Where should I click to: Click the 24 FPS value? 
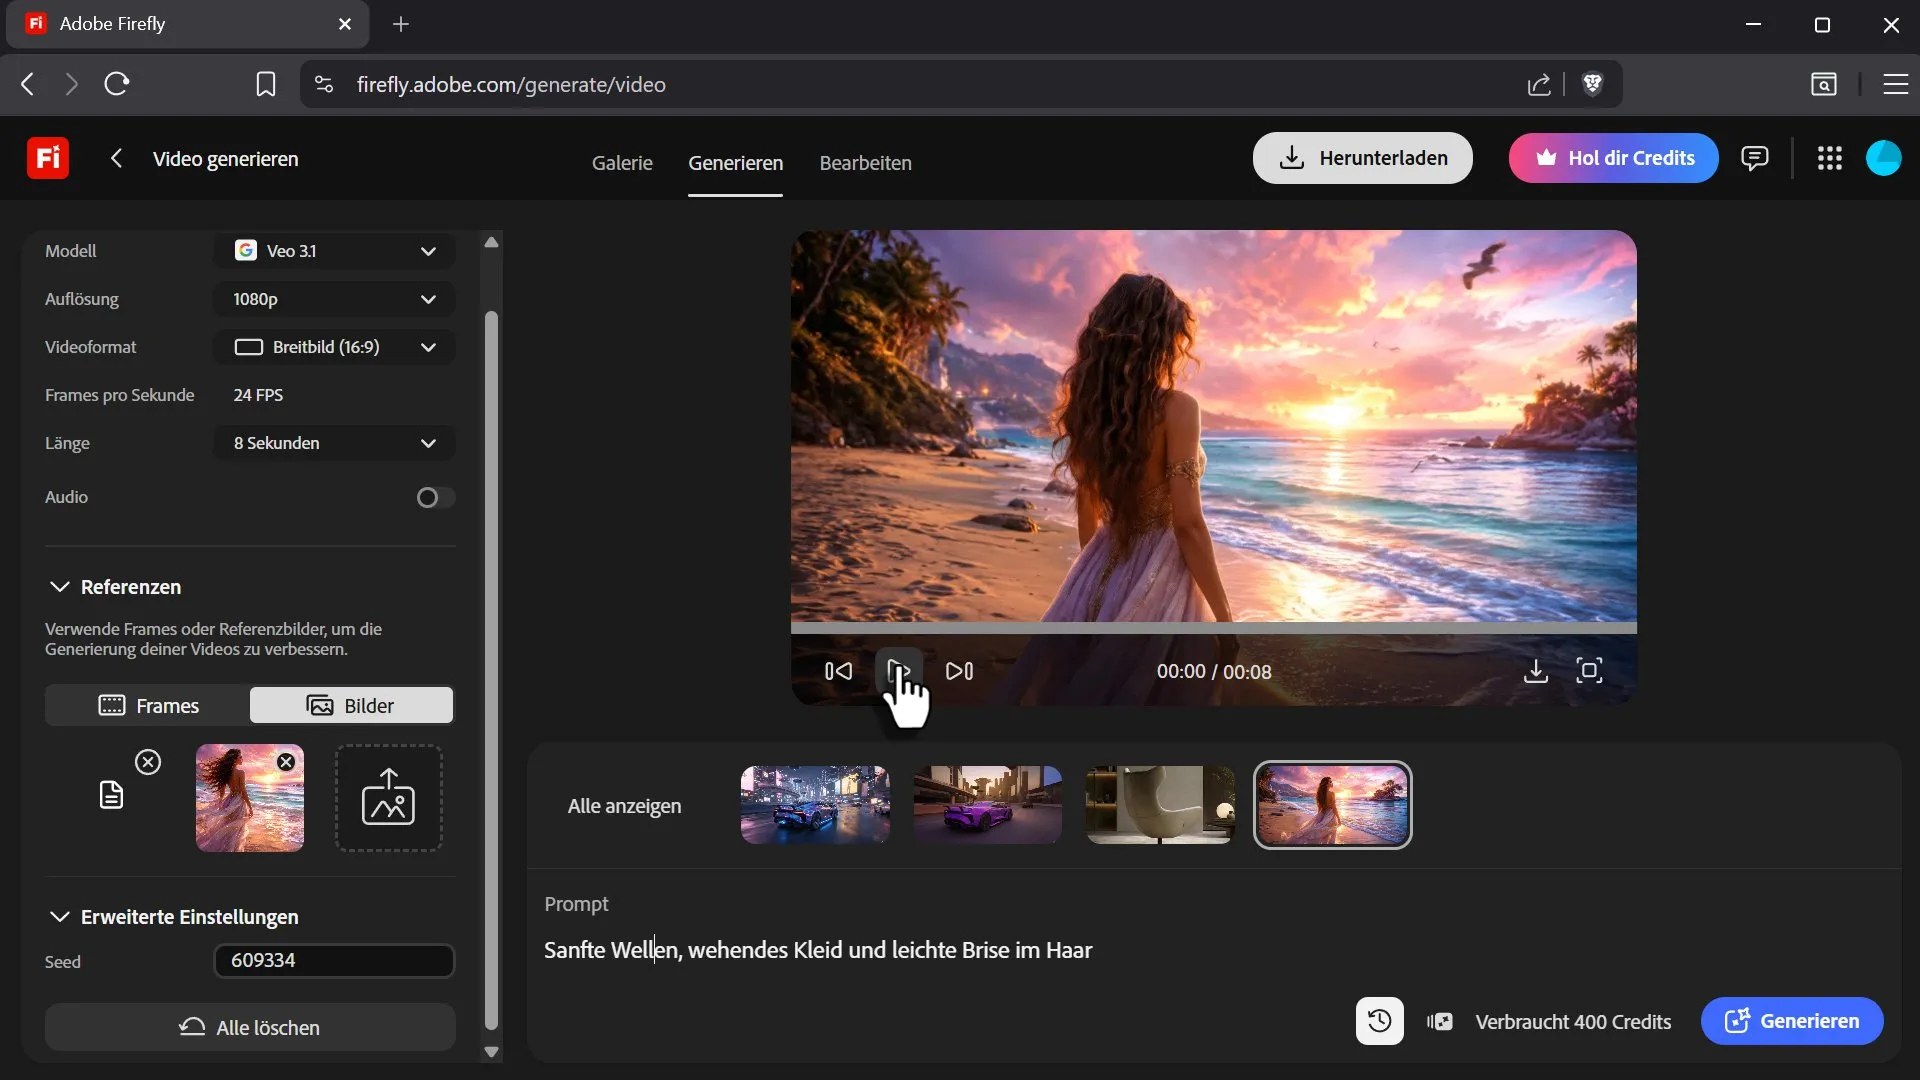tap(258, 395)
